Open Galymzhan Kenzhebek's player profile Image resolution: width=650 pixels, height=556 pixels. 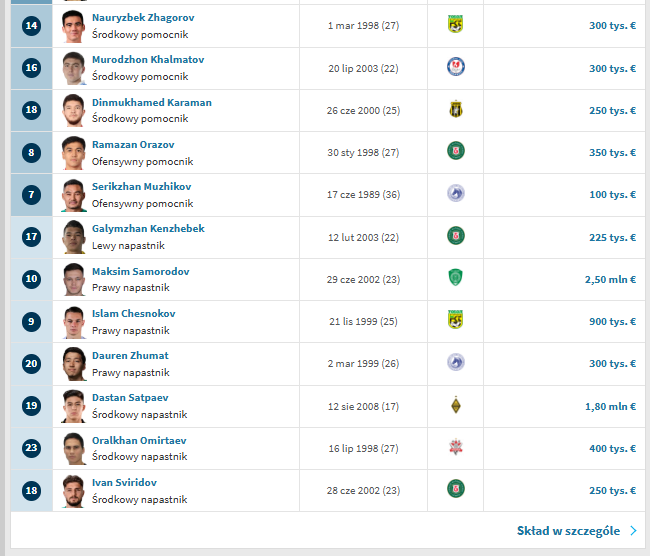tap(148, 229)
